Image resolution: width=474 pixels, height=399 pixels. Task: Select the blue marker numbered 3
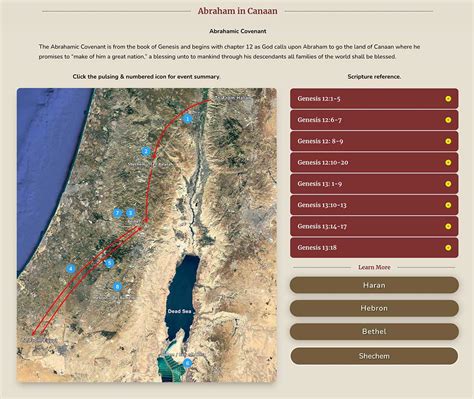point(130,213)
